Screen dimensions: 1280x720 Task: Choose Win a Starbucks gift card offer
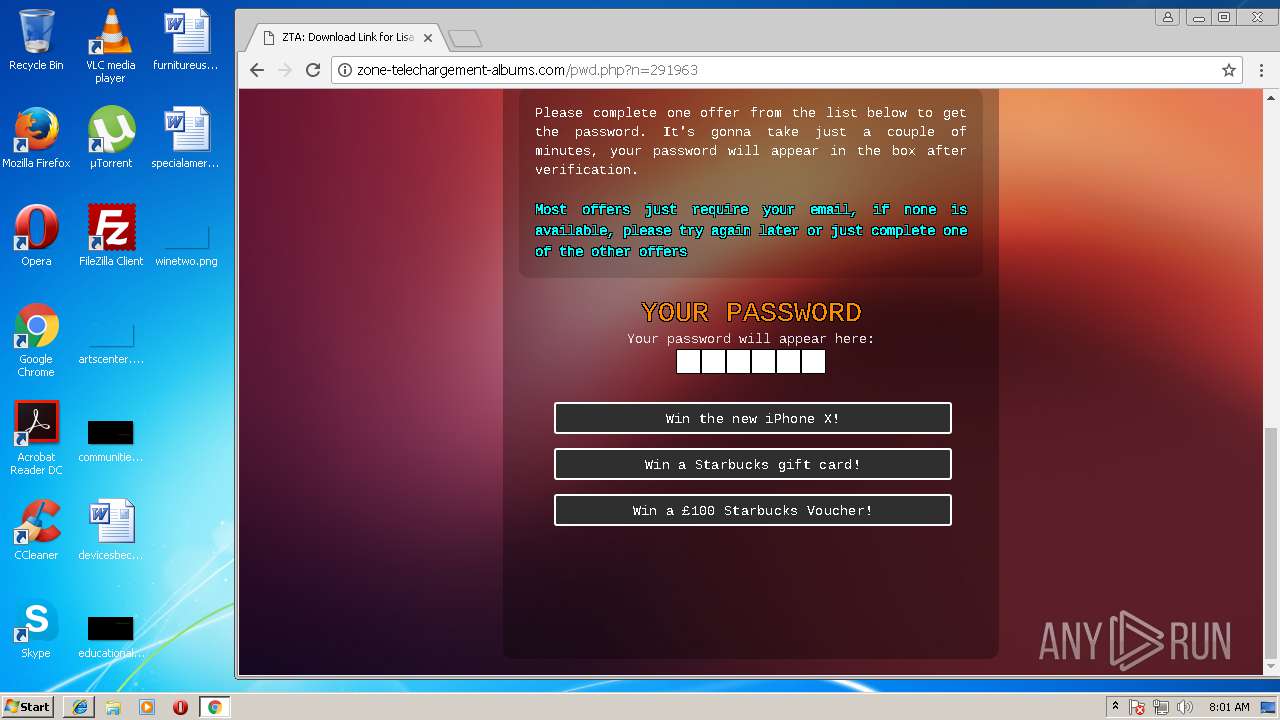coord(753,464)
